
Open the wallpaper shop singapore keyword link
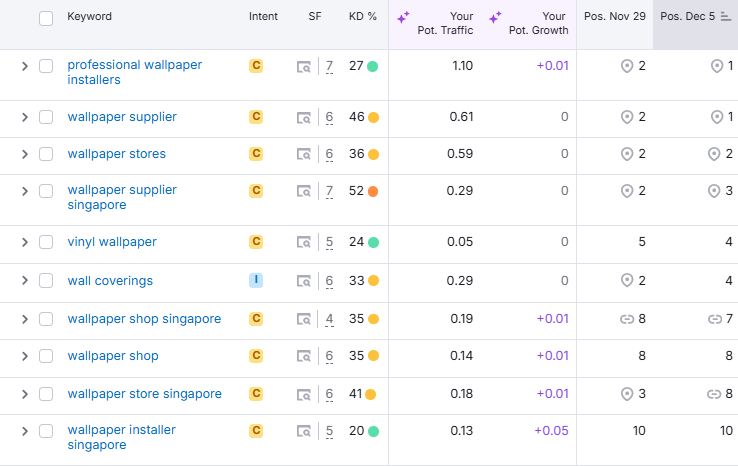pos(144,319)
